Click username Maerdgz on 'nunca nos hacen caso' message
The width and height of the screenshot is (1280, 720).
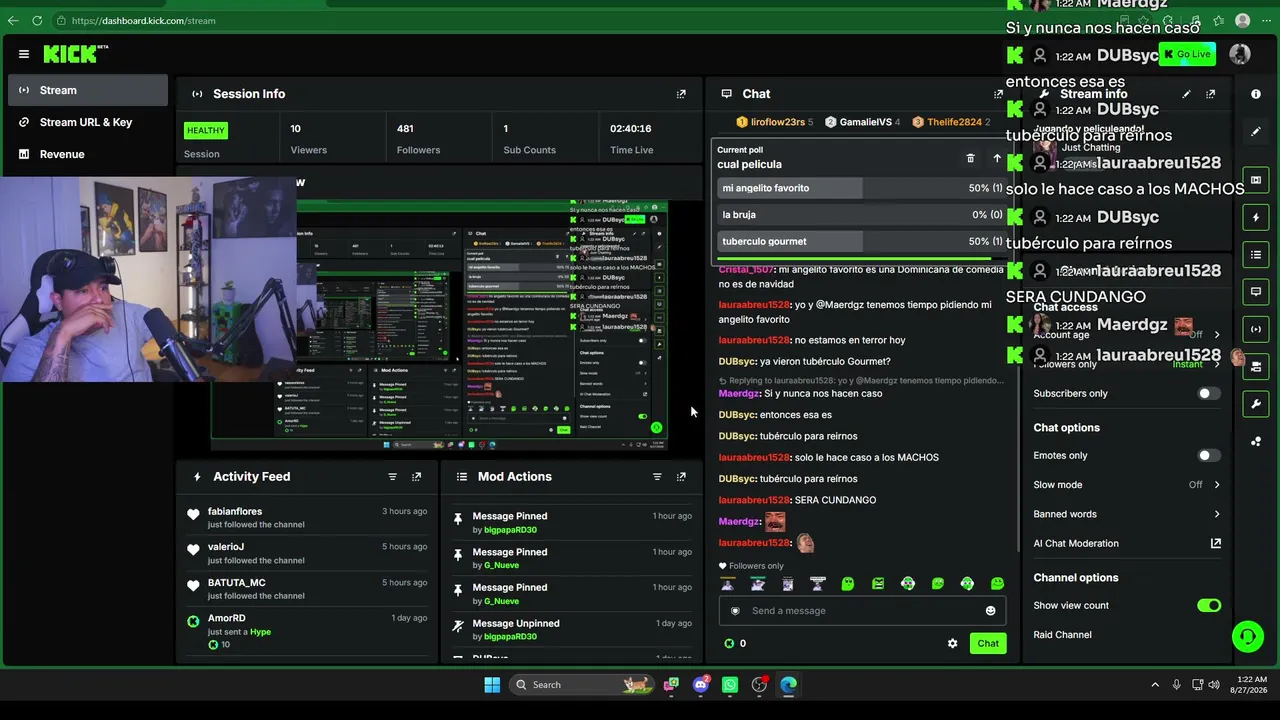click(x=739, y=394)
